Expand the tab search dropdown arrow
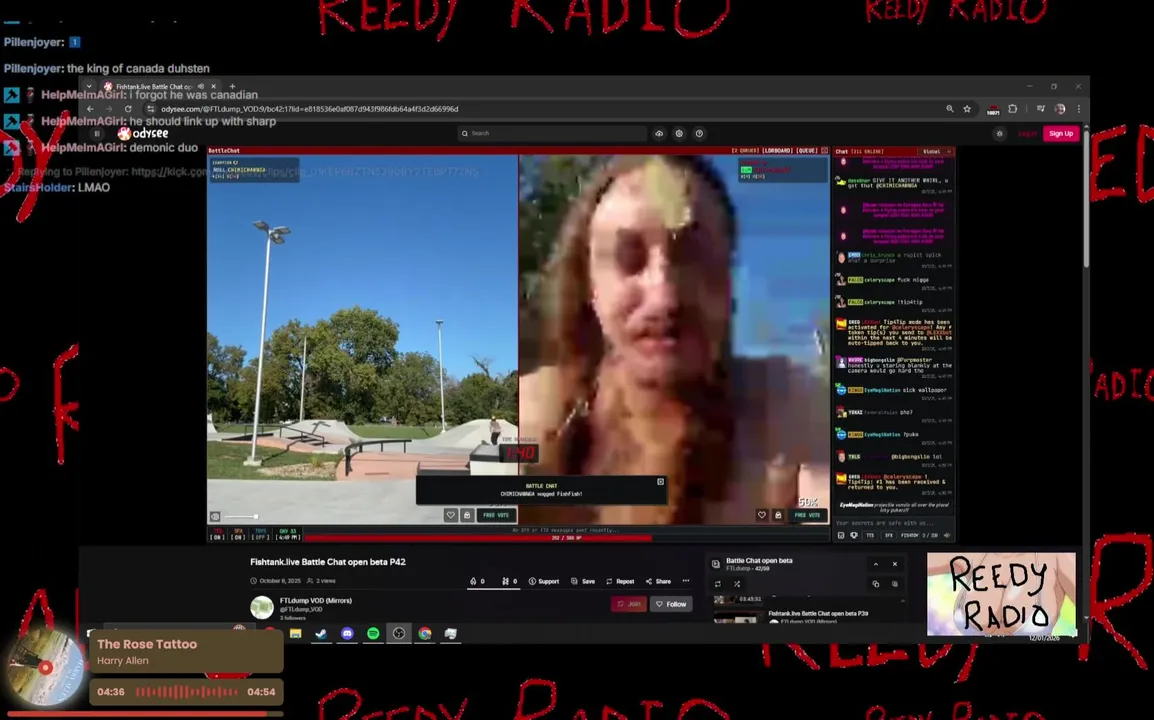 point(89,86)
